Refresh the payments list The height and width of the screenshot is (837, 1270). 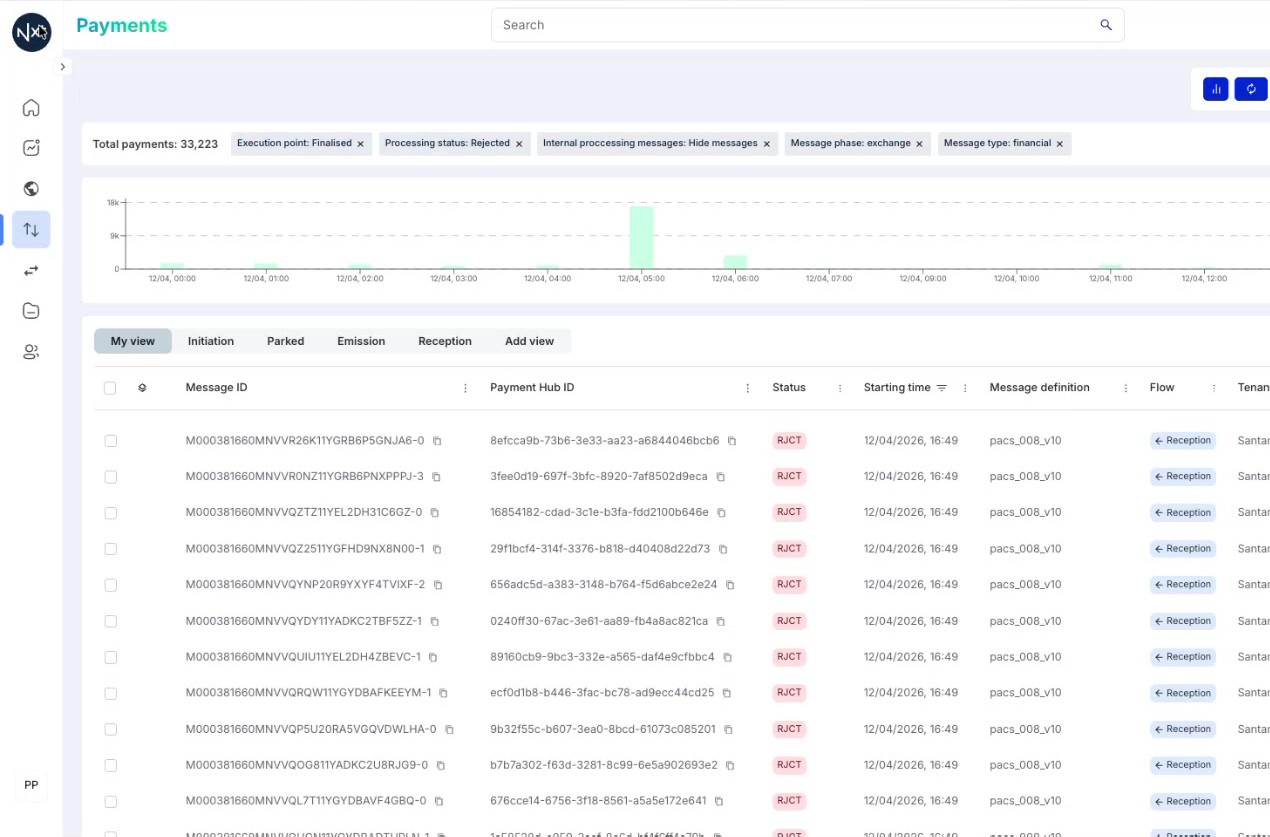click(1250, 89)
